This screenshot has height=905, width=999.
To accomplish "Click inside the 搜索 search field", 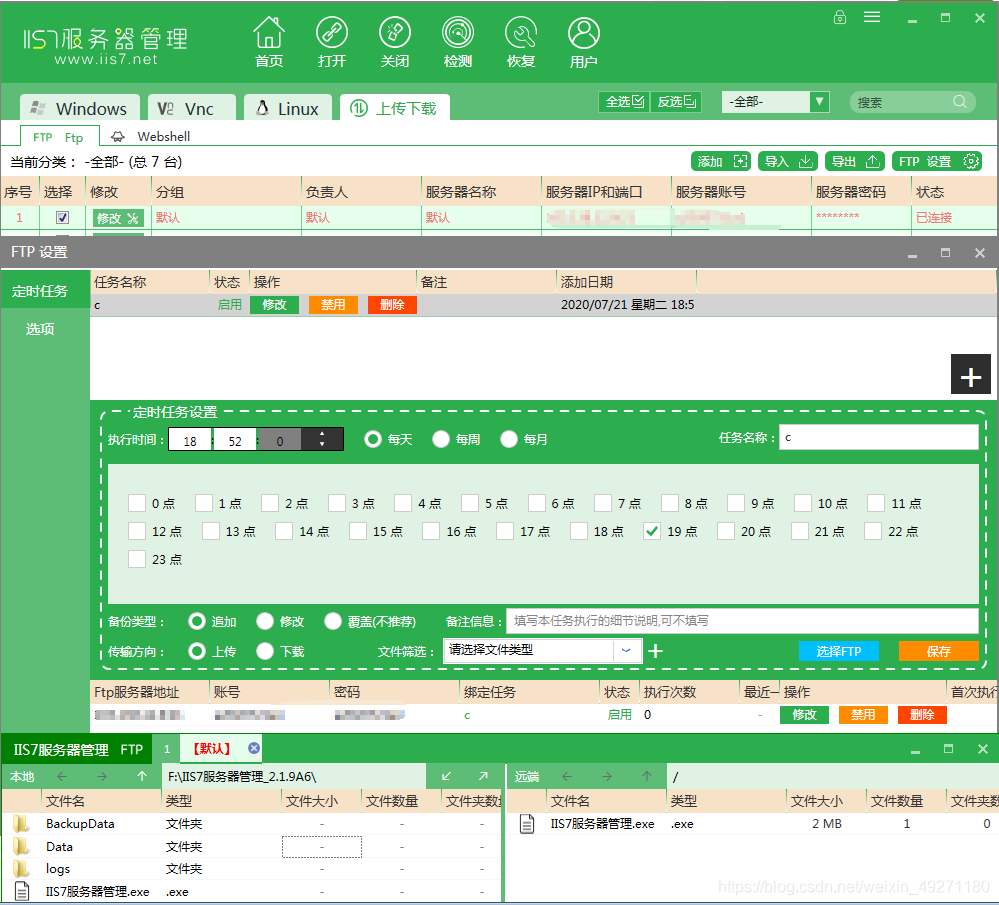I will click(x=900, y=102).
